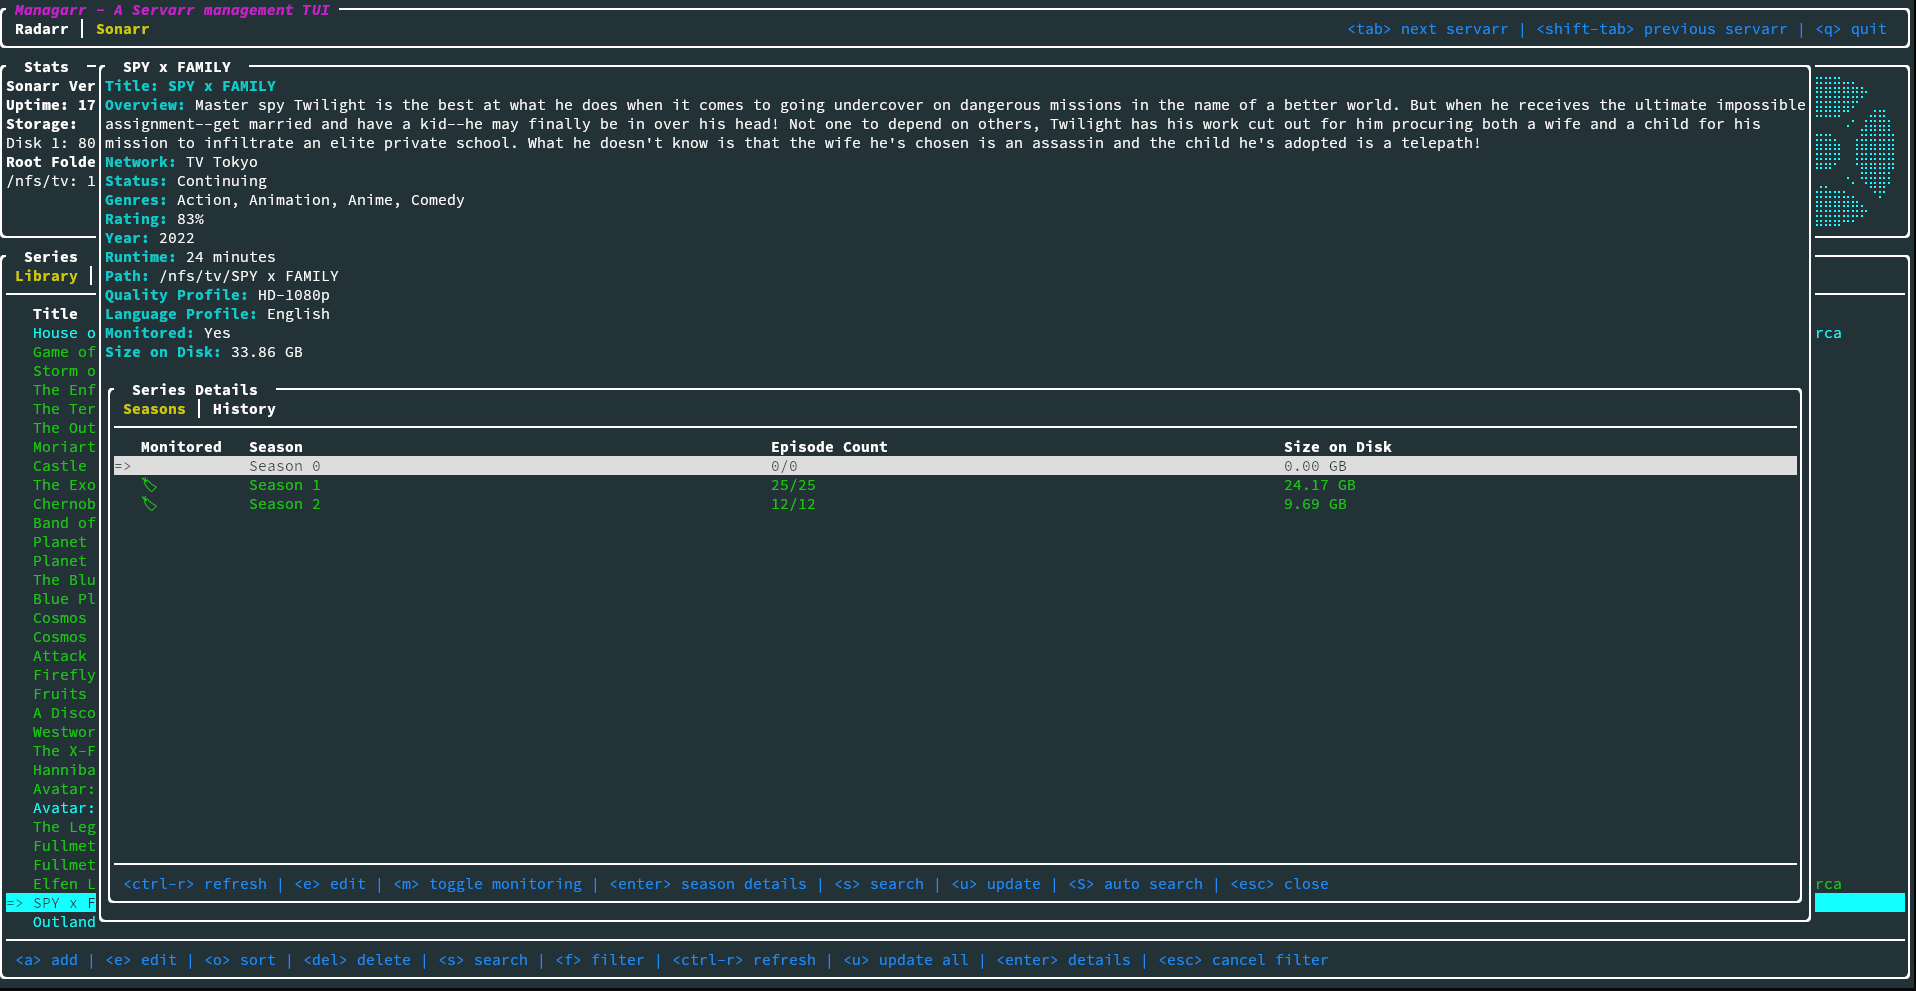Select the Season 1 row
This screenshot has height=991, width=1916.
click(x=285, y=485)
